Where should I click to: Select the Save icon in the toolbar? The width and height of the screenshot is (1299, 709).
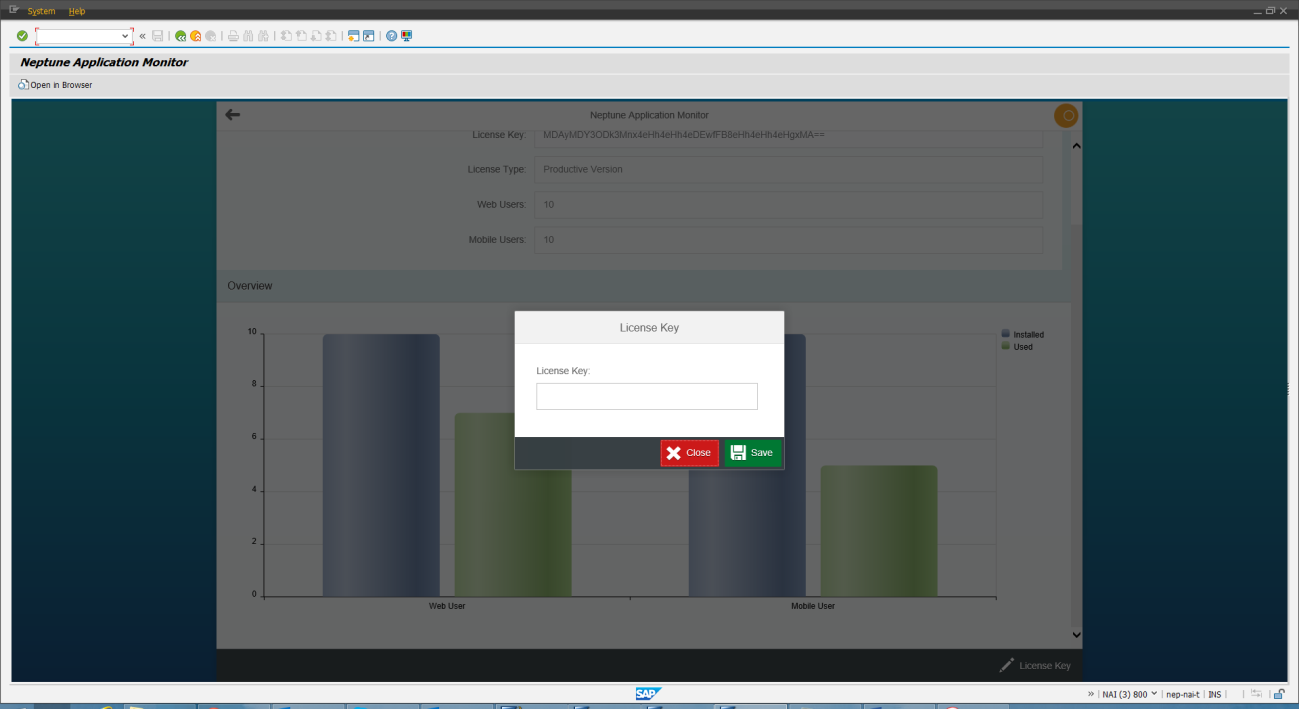(158, 35)
